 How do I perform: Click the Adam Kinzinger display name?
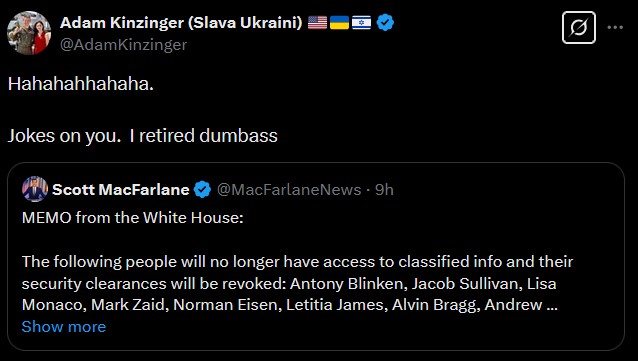tap(181, 23)
